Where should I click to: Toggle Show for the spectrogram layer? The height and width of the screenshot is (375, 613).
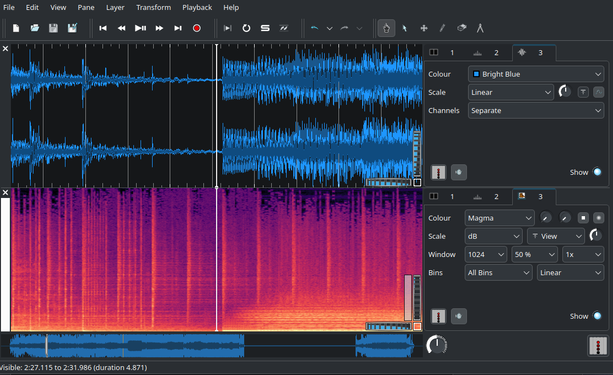(597, 316)
